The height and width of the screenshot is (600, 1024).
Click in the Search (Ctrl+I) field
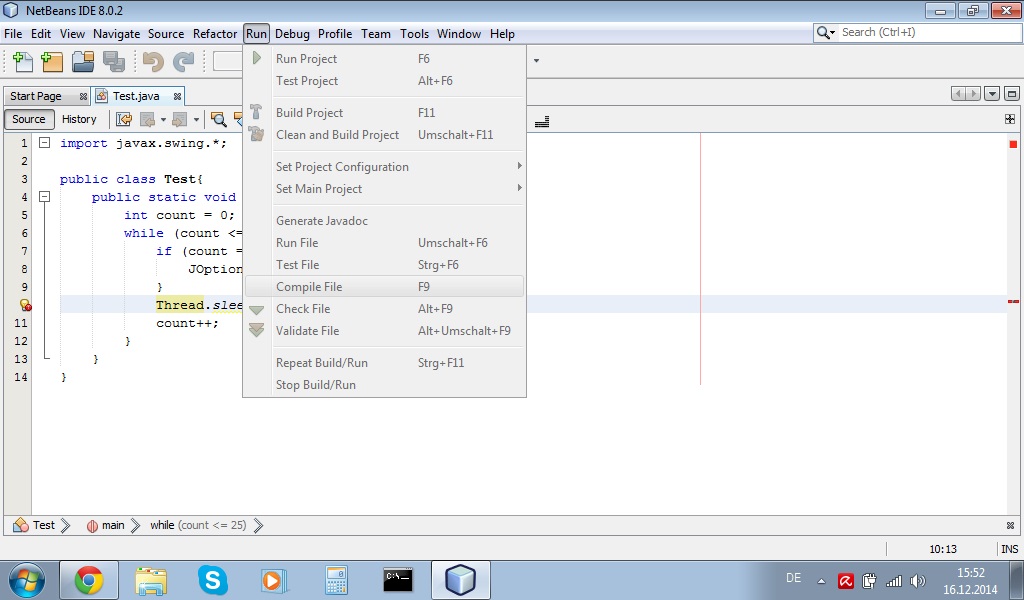pyautogui.click(x=929, y=32)
